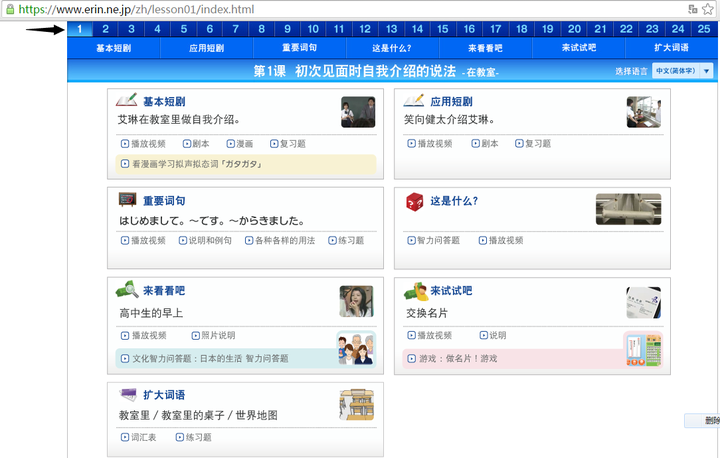
Task: Click 词汇表 under 扩大词语
Action: (x=139, y=437)
